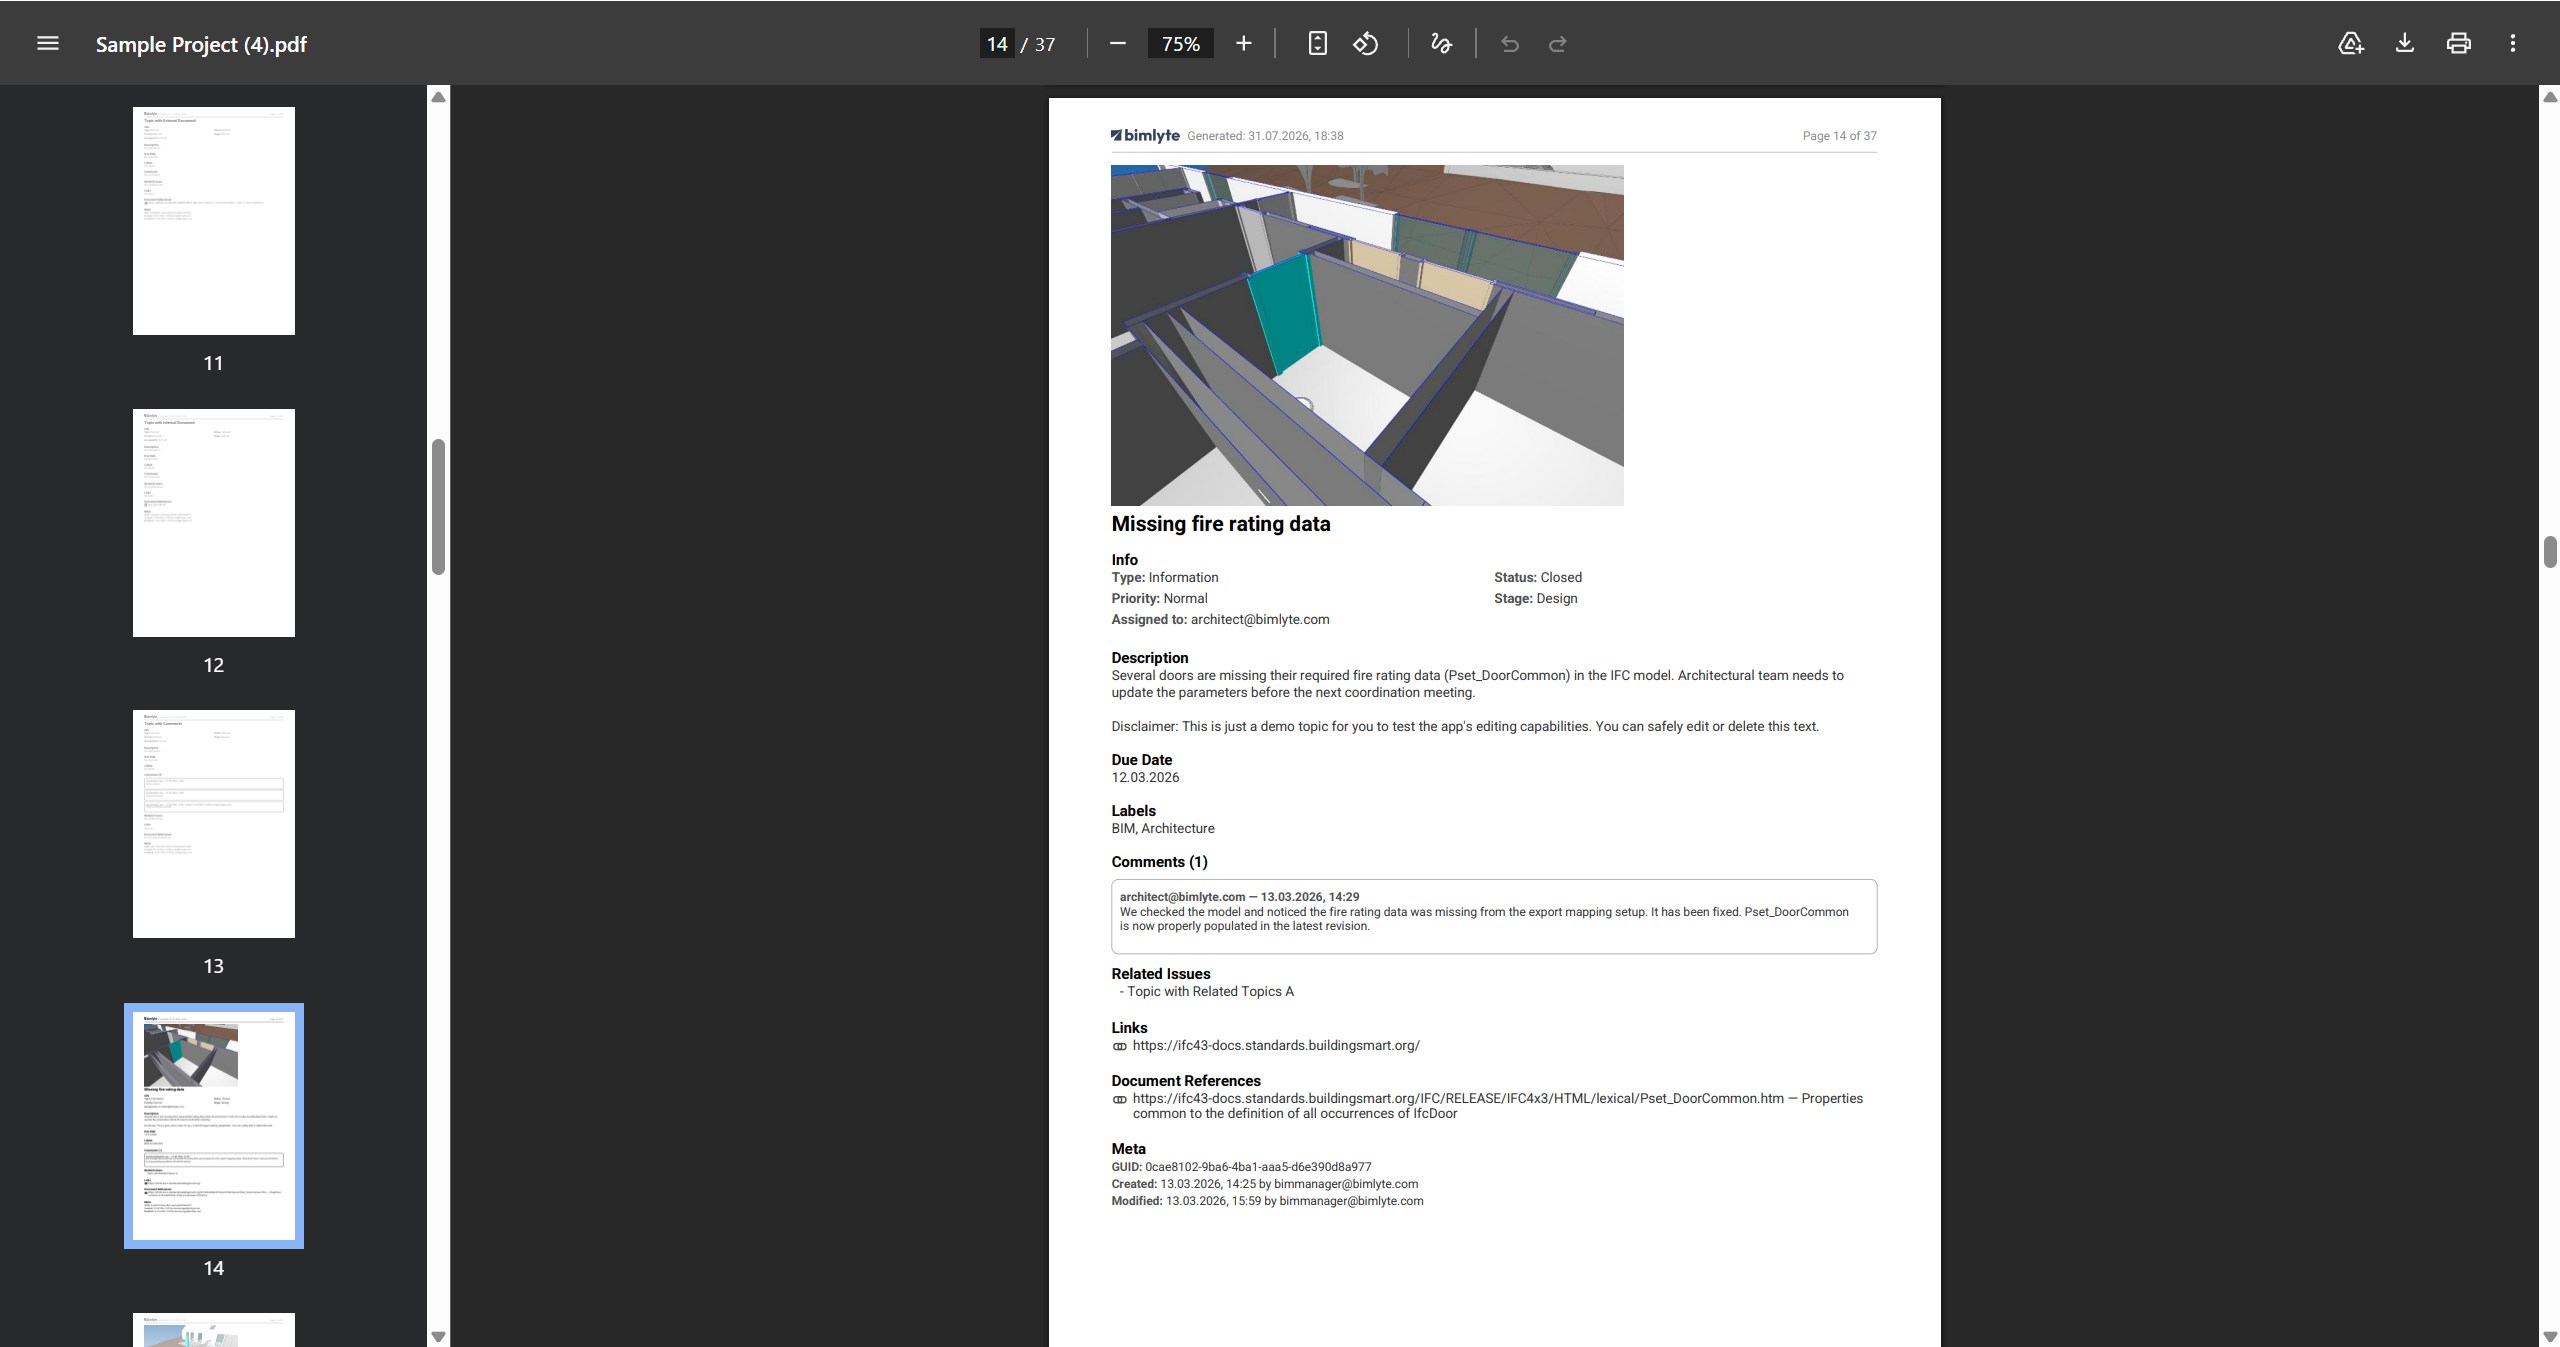Select the highlighted page 14 thumbnail

coord(214,1126)
